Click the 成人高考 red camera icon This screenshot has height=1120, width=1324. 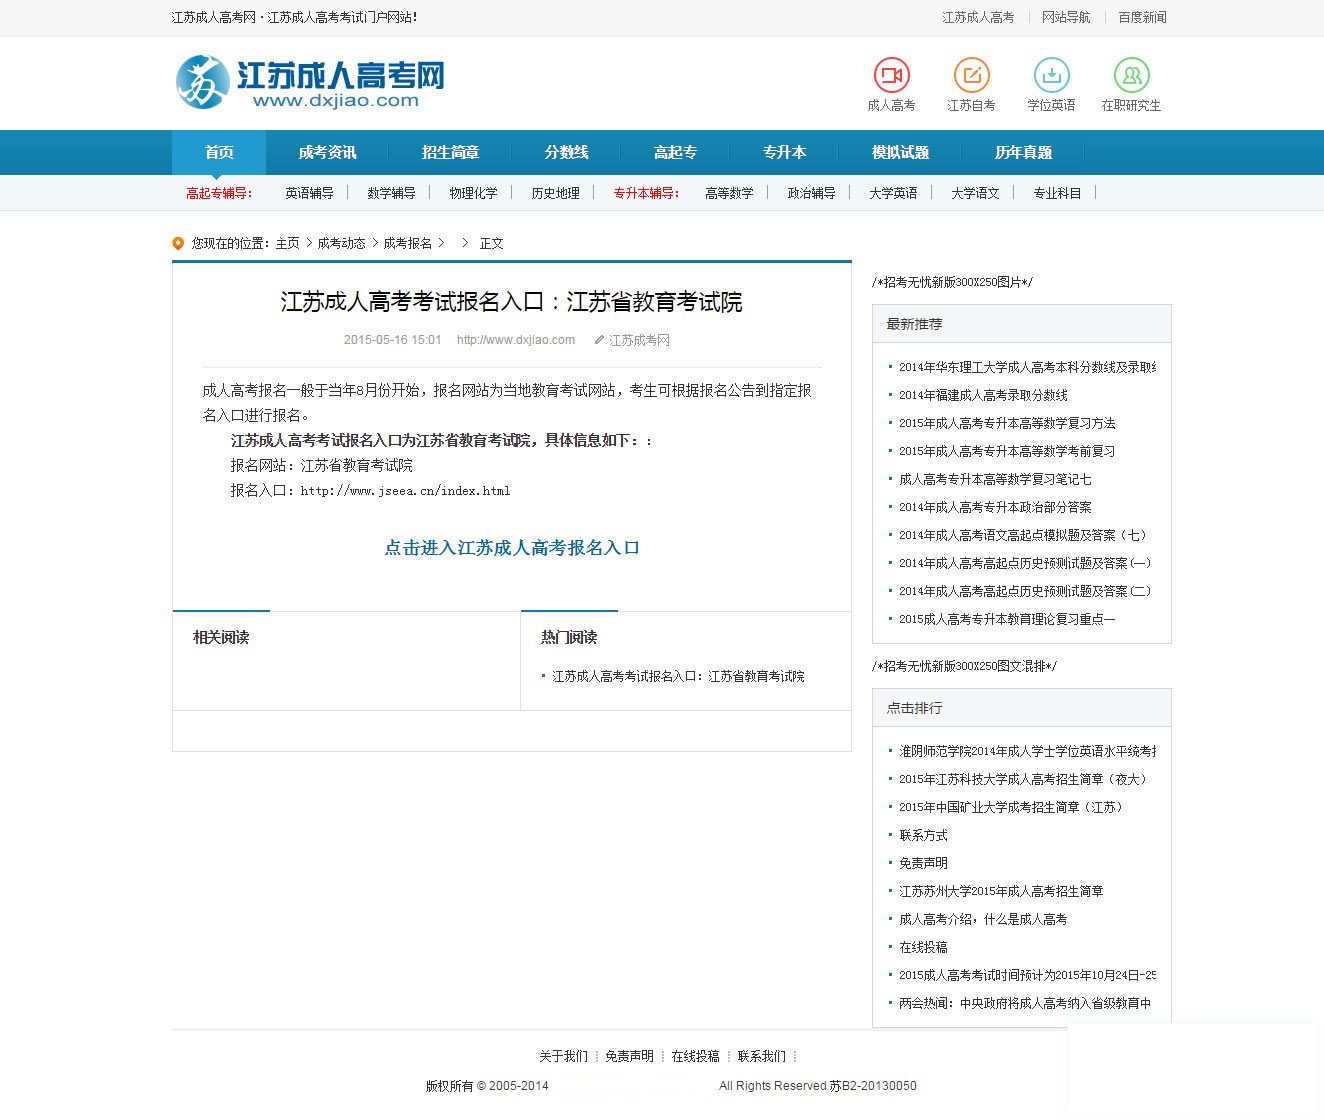coord(891,75)
